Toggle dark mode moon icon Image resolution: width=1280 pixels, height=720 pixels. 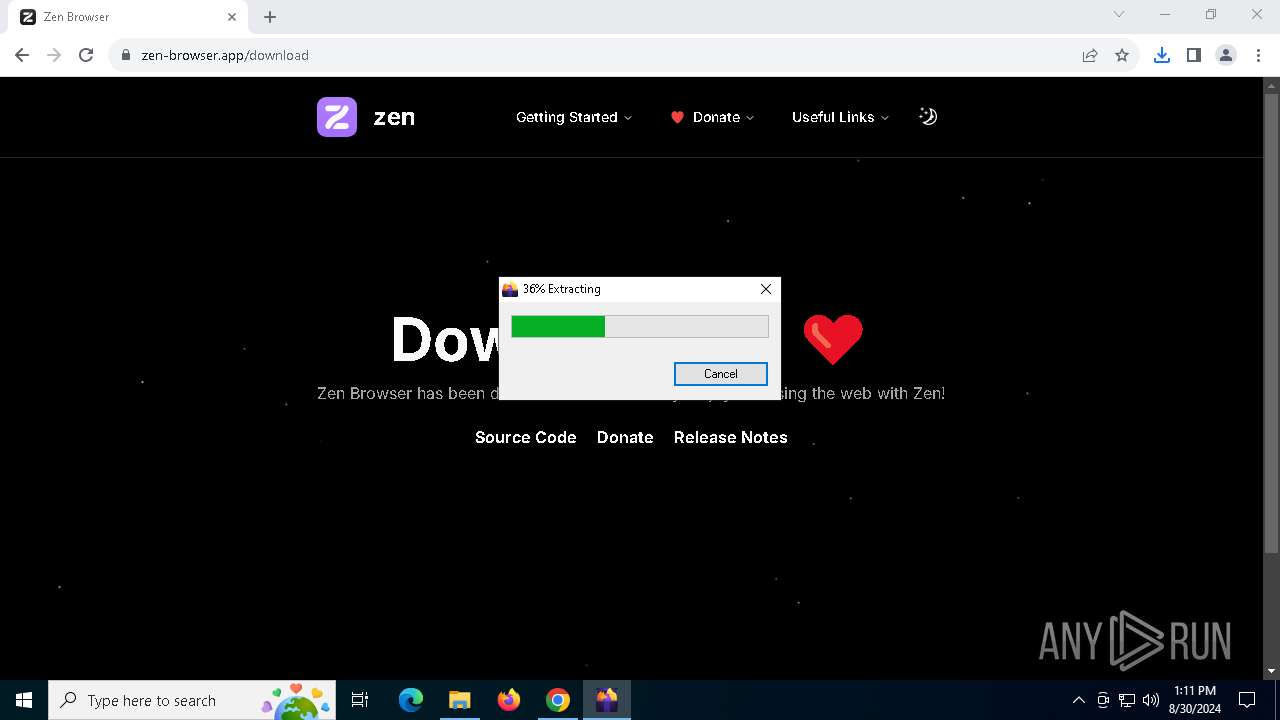(x=928, y=117)
